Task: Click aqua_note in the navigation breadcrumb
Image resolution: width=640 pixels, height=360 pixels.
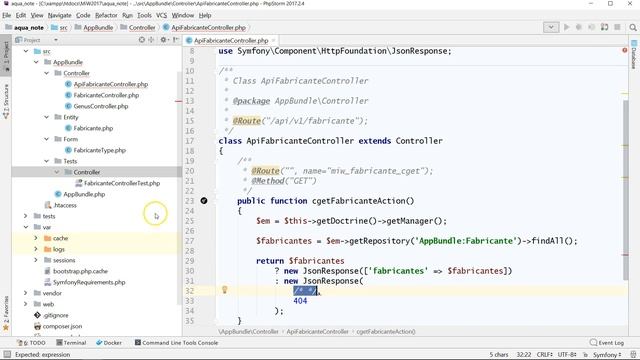Action: pyautogui.click(x=29, y=27)
